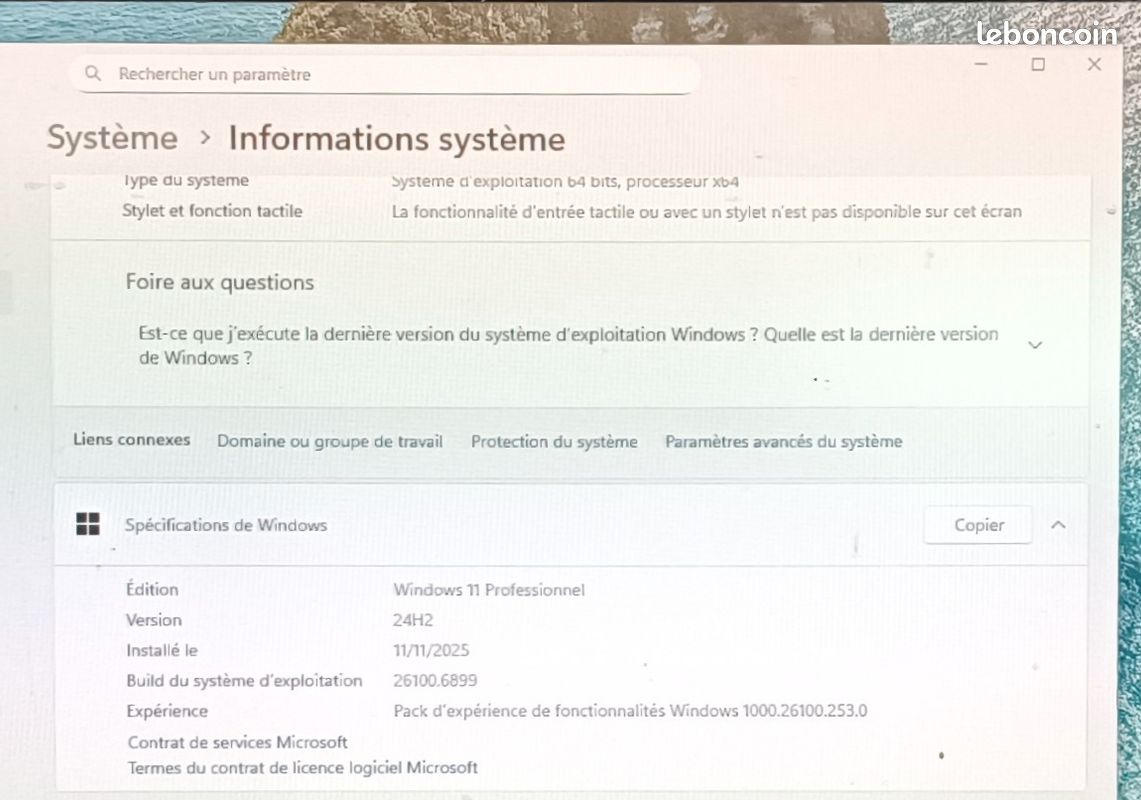Select the build number 26100.6899
1141x800 pixels.
pyautogui.click(x=435, y=681)
